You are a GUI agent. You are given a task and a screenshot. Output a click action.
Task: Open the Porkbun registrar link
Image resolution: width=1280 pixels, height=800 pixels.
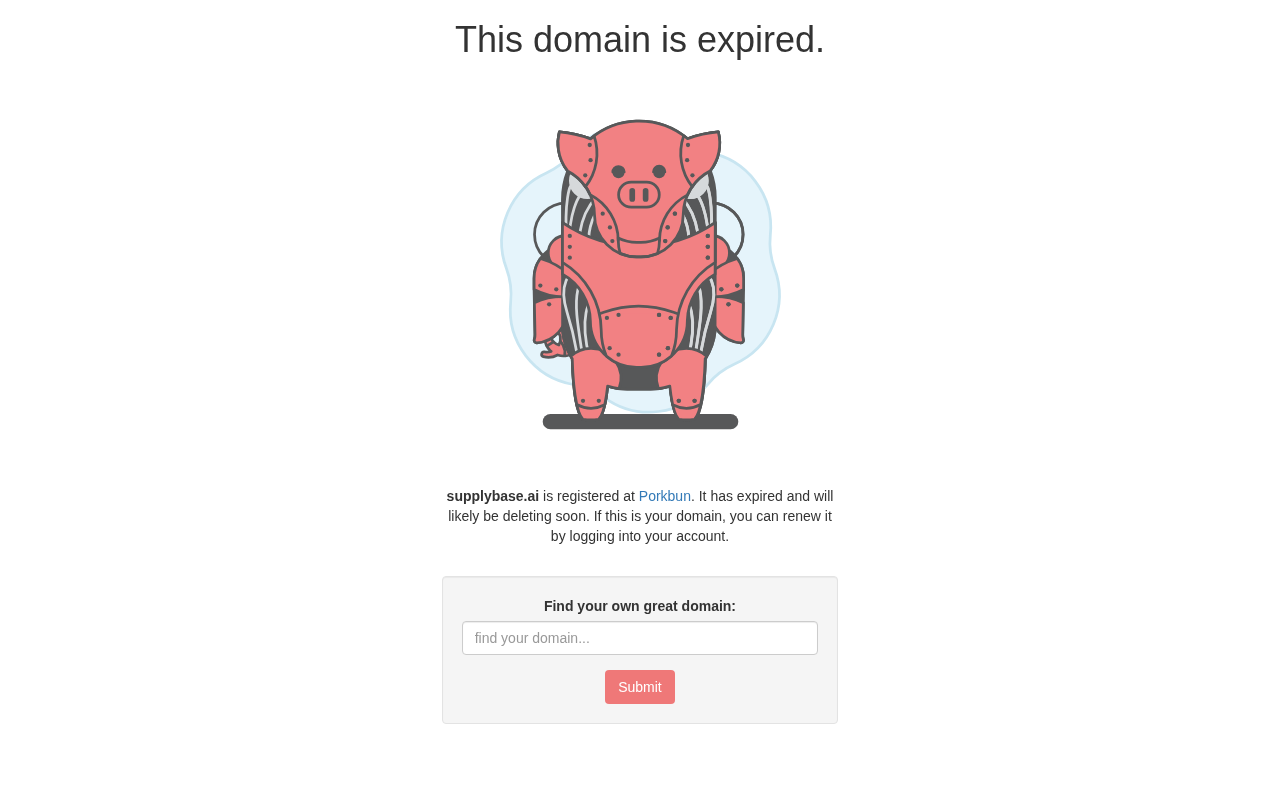point(664,496)
